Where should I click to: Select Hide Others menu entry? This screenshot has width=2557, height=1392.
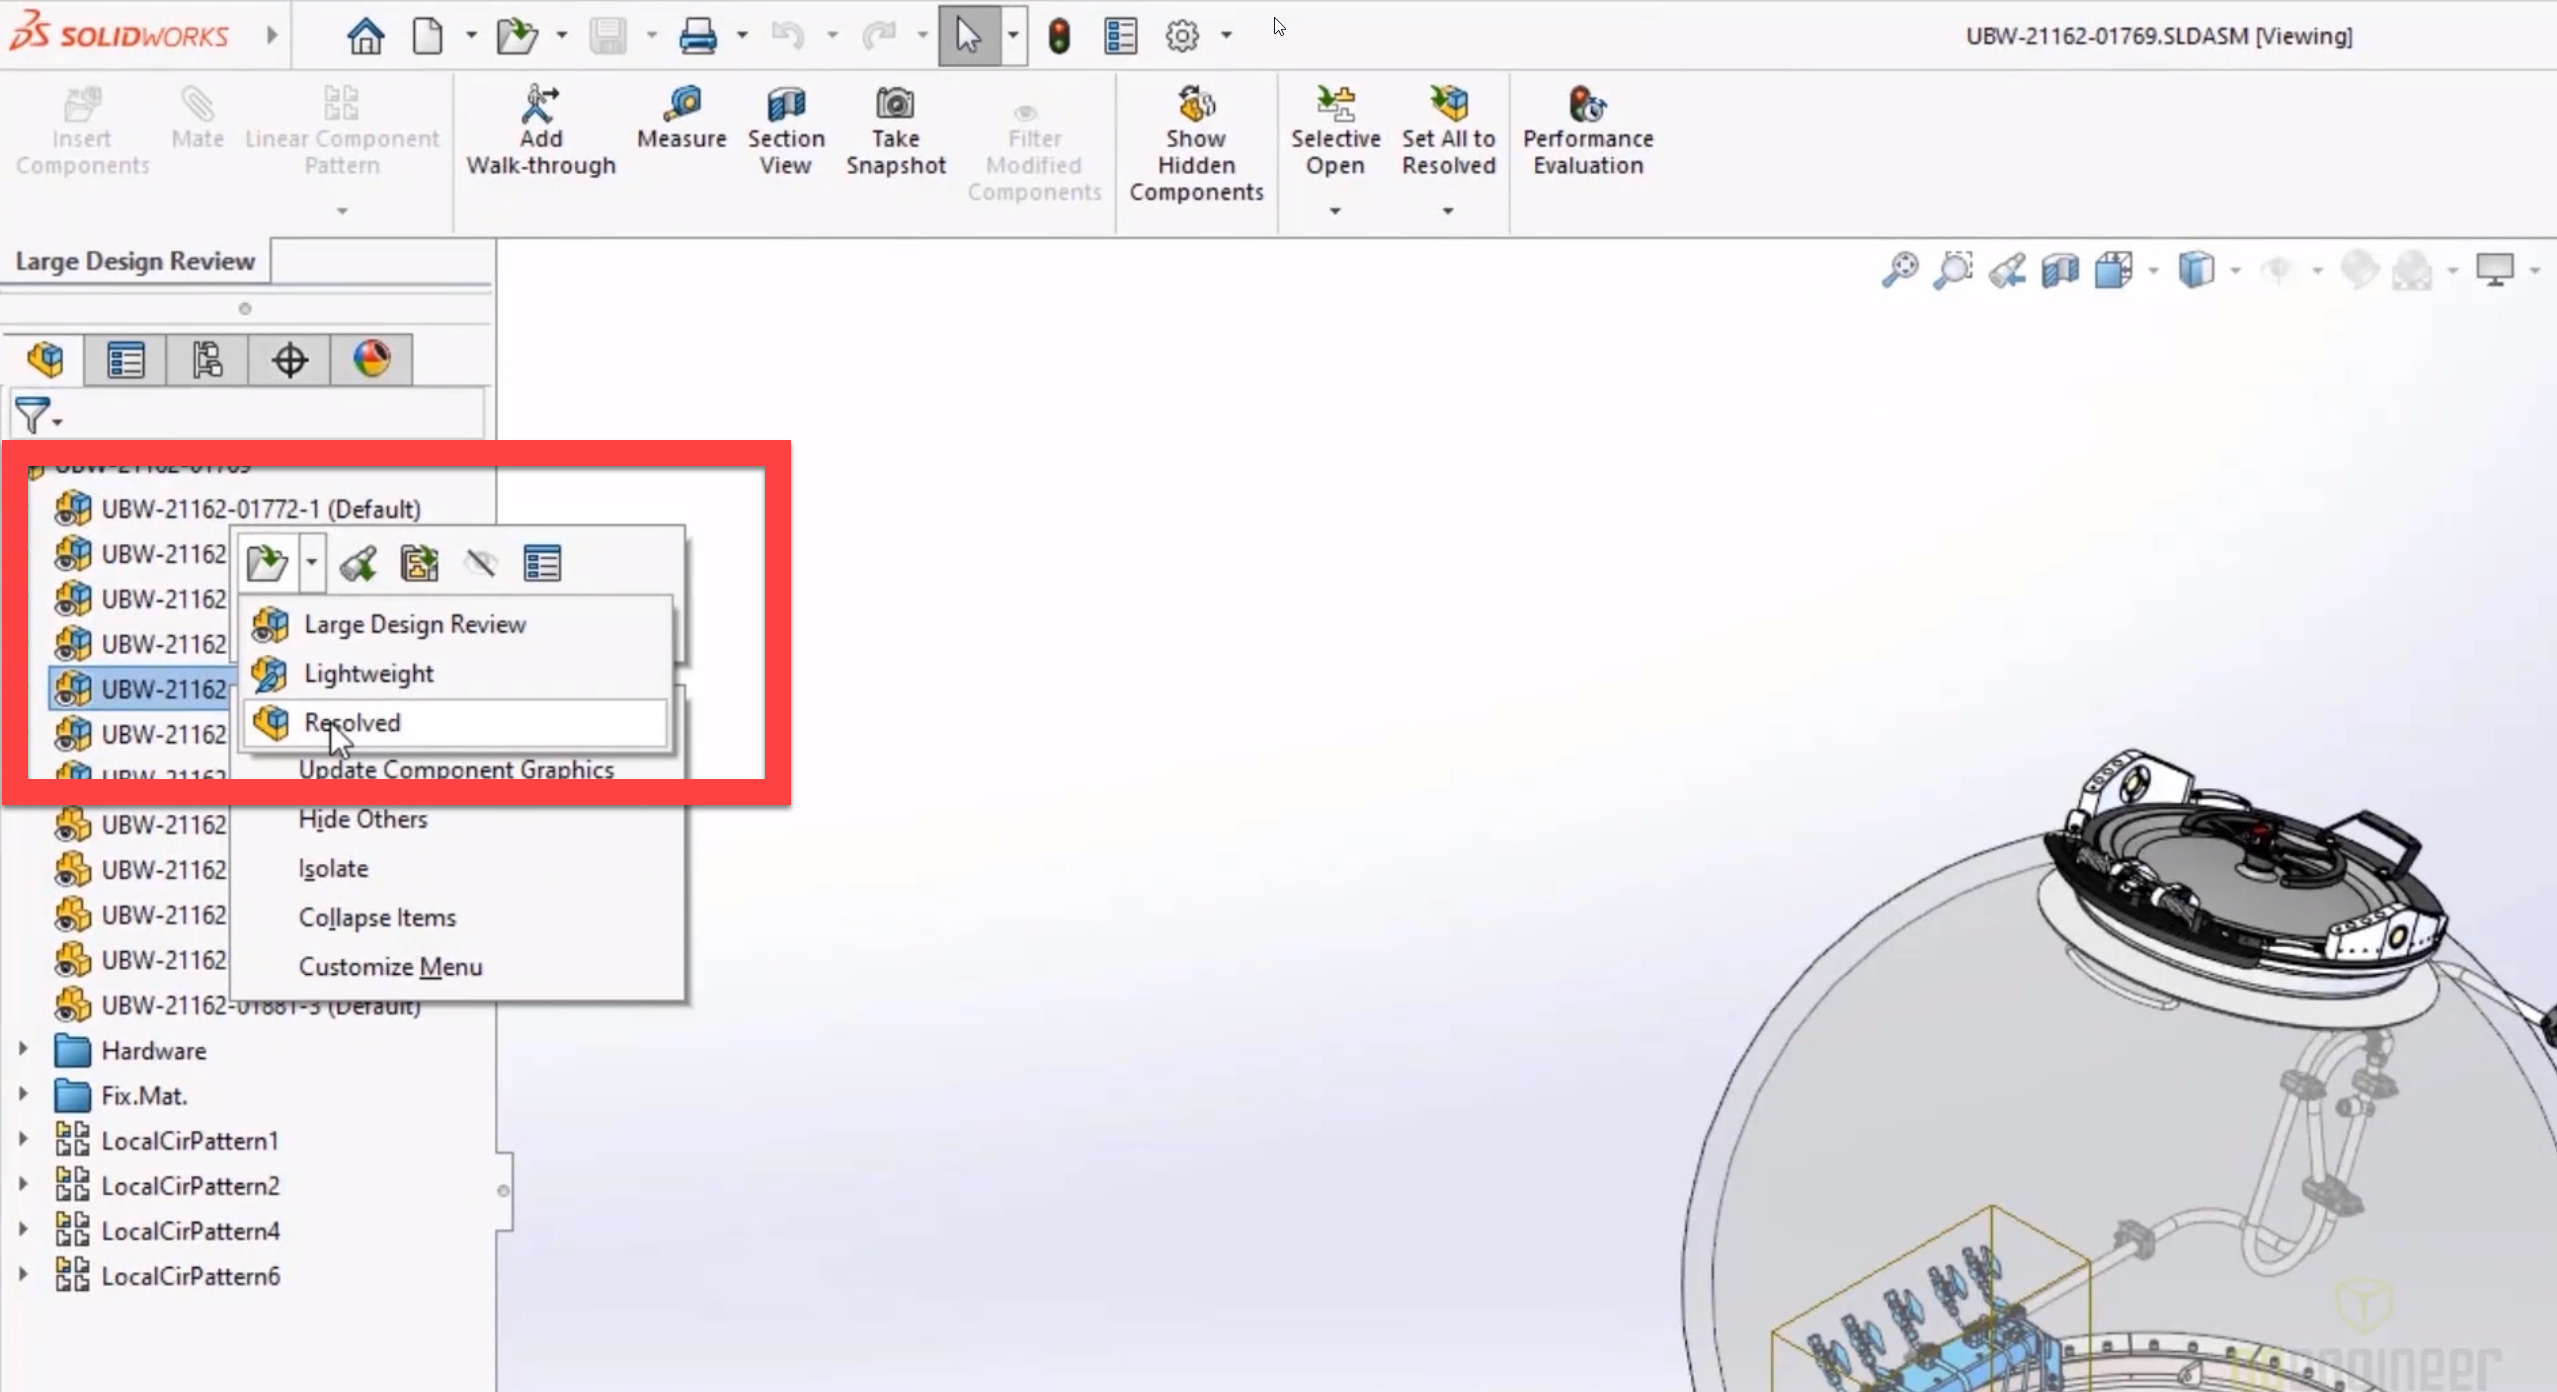pyautogui.click(x=363, y=819)
